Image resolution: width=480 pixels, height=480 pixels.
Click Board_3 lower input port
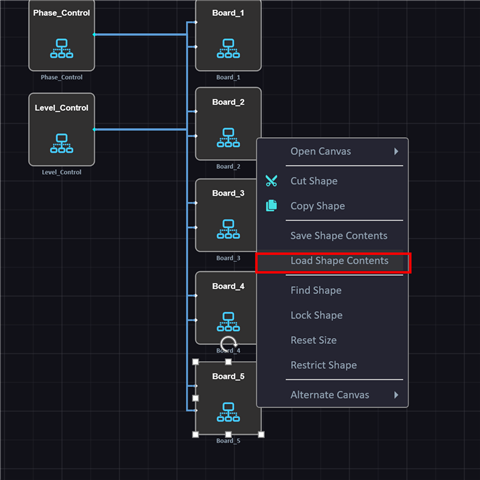coord(196,227)
